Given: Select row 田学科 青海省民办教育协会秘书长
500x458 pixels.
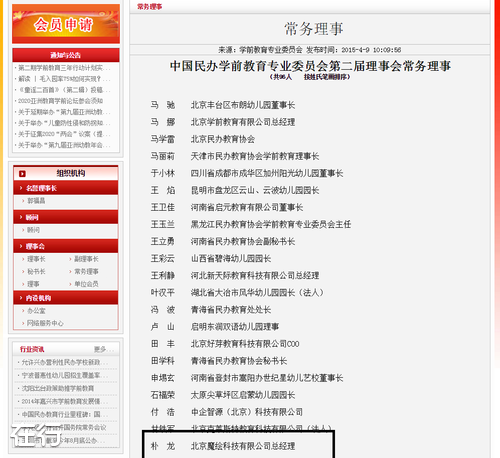Looking at the screenshot, I should (x=219, y=361).
